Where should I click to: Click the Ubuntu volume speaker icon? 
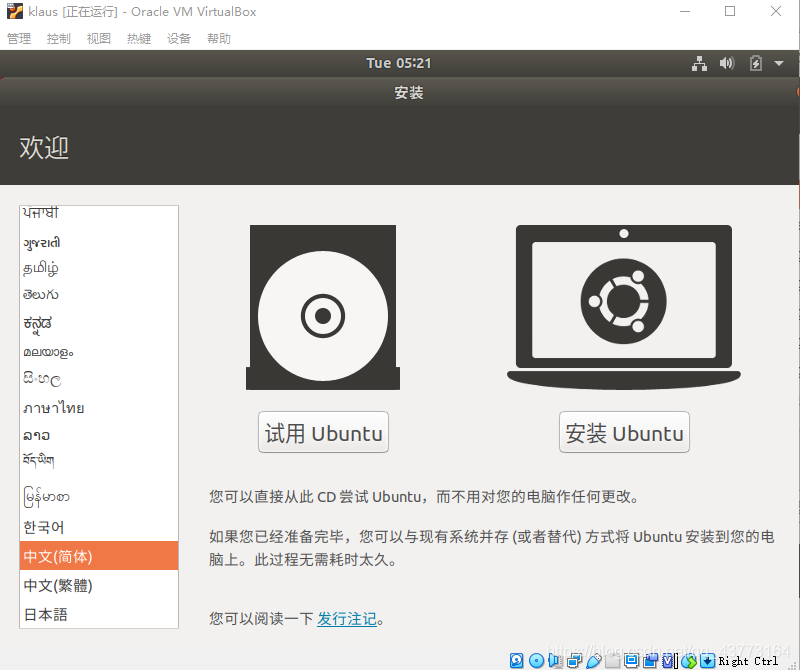tap(727, 63)
